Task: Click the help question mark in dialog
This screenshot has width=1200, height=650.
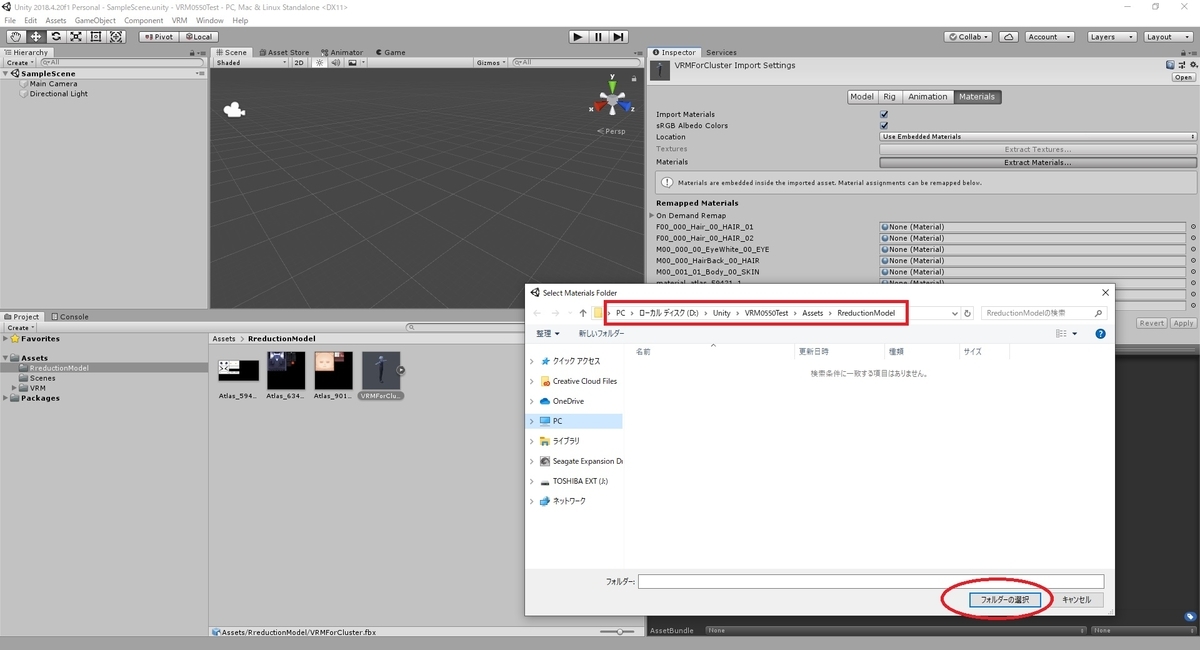Action: pyautogui.click(x=1100, y=333)
